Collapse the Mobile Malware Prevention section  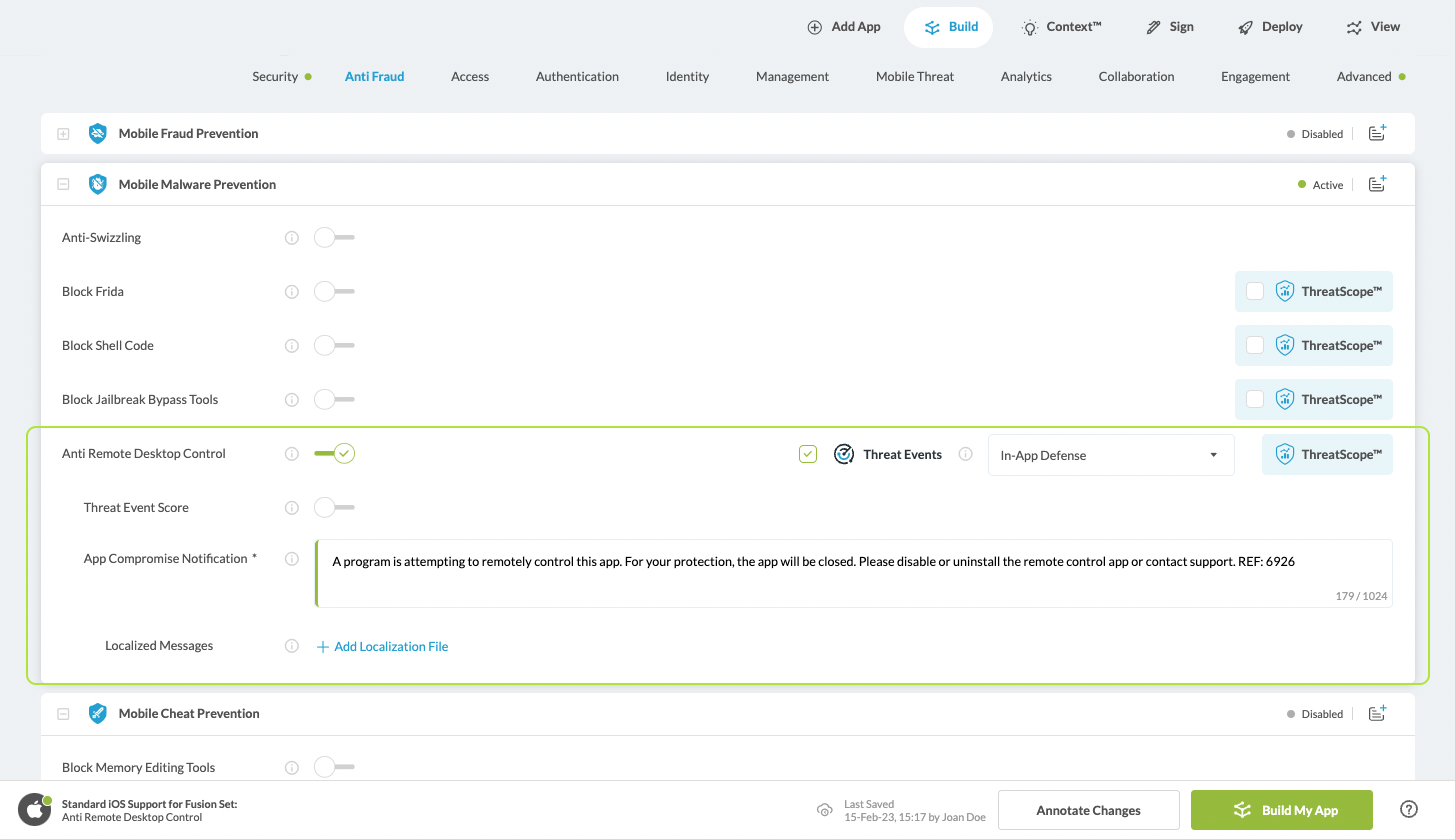pyautogui.click(x=63, y=184)
